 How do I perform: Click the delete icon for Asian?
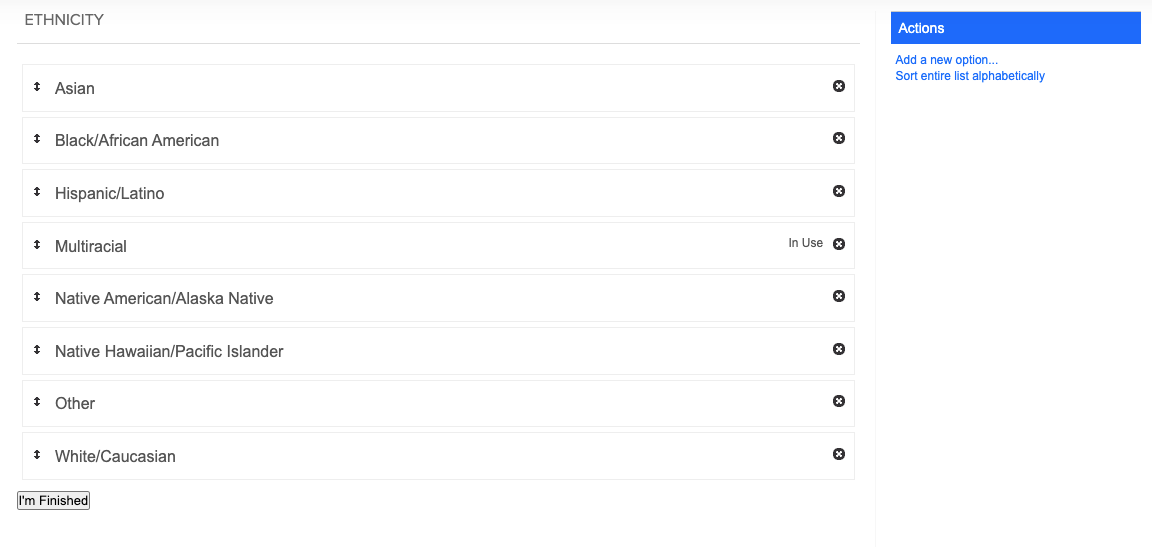pyautogui.click(x=838, y=86)
